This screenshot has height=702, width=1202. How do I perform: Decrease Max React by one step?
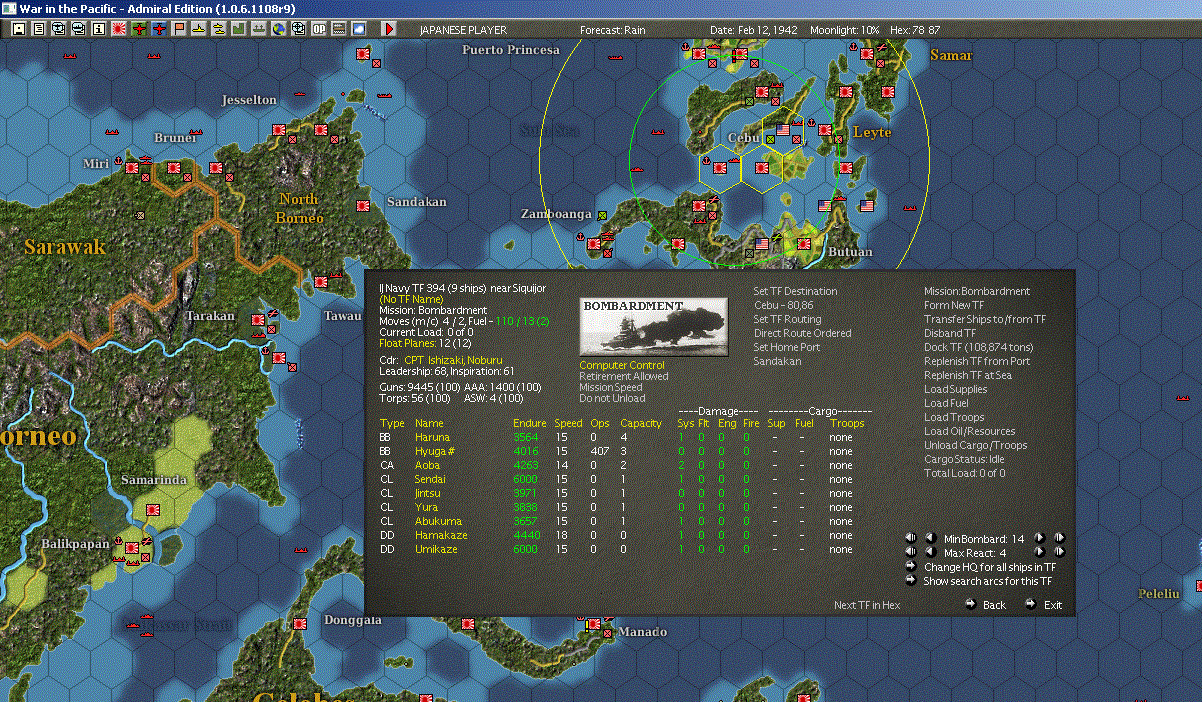coord(929,552)
